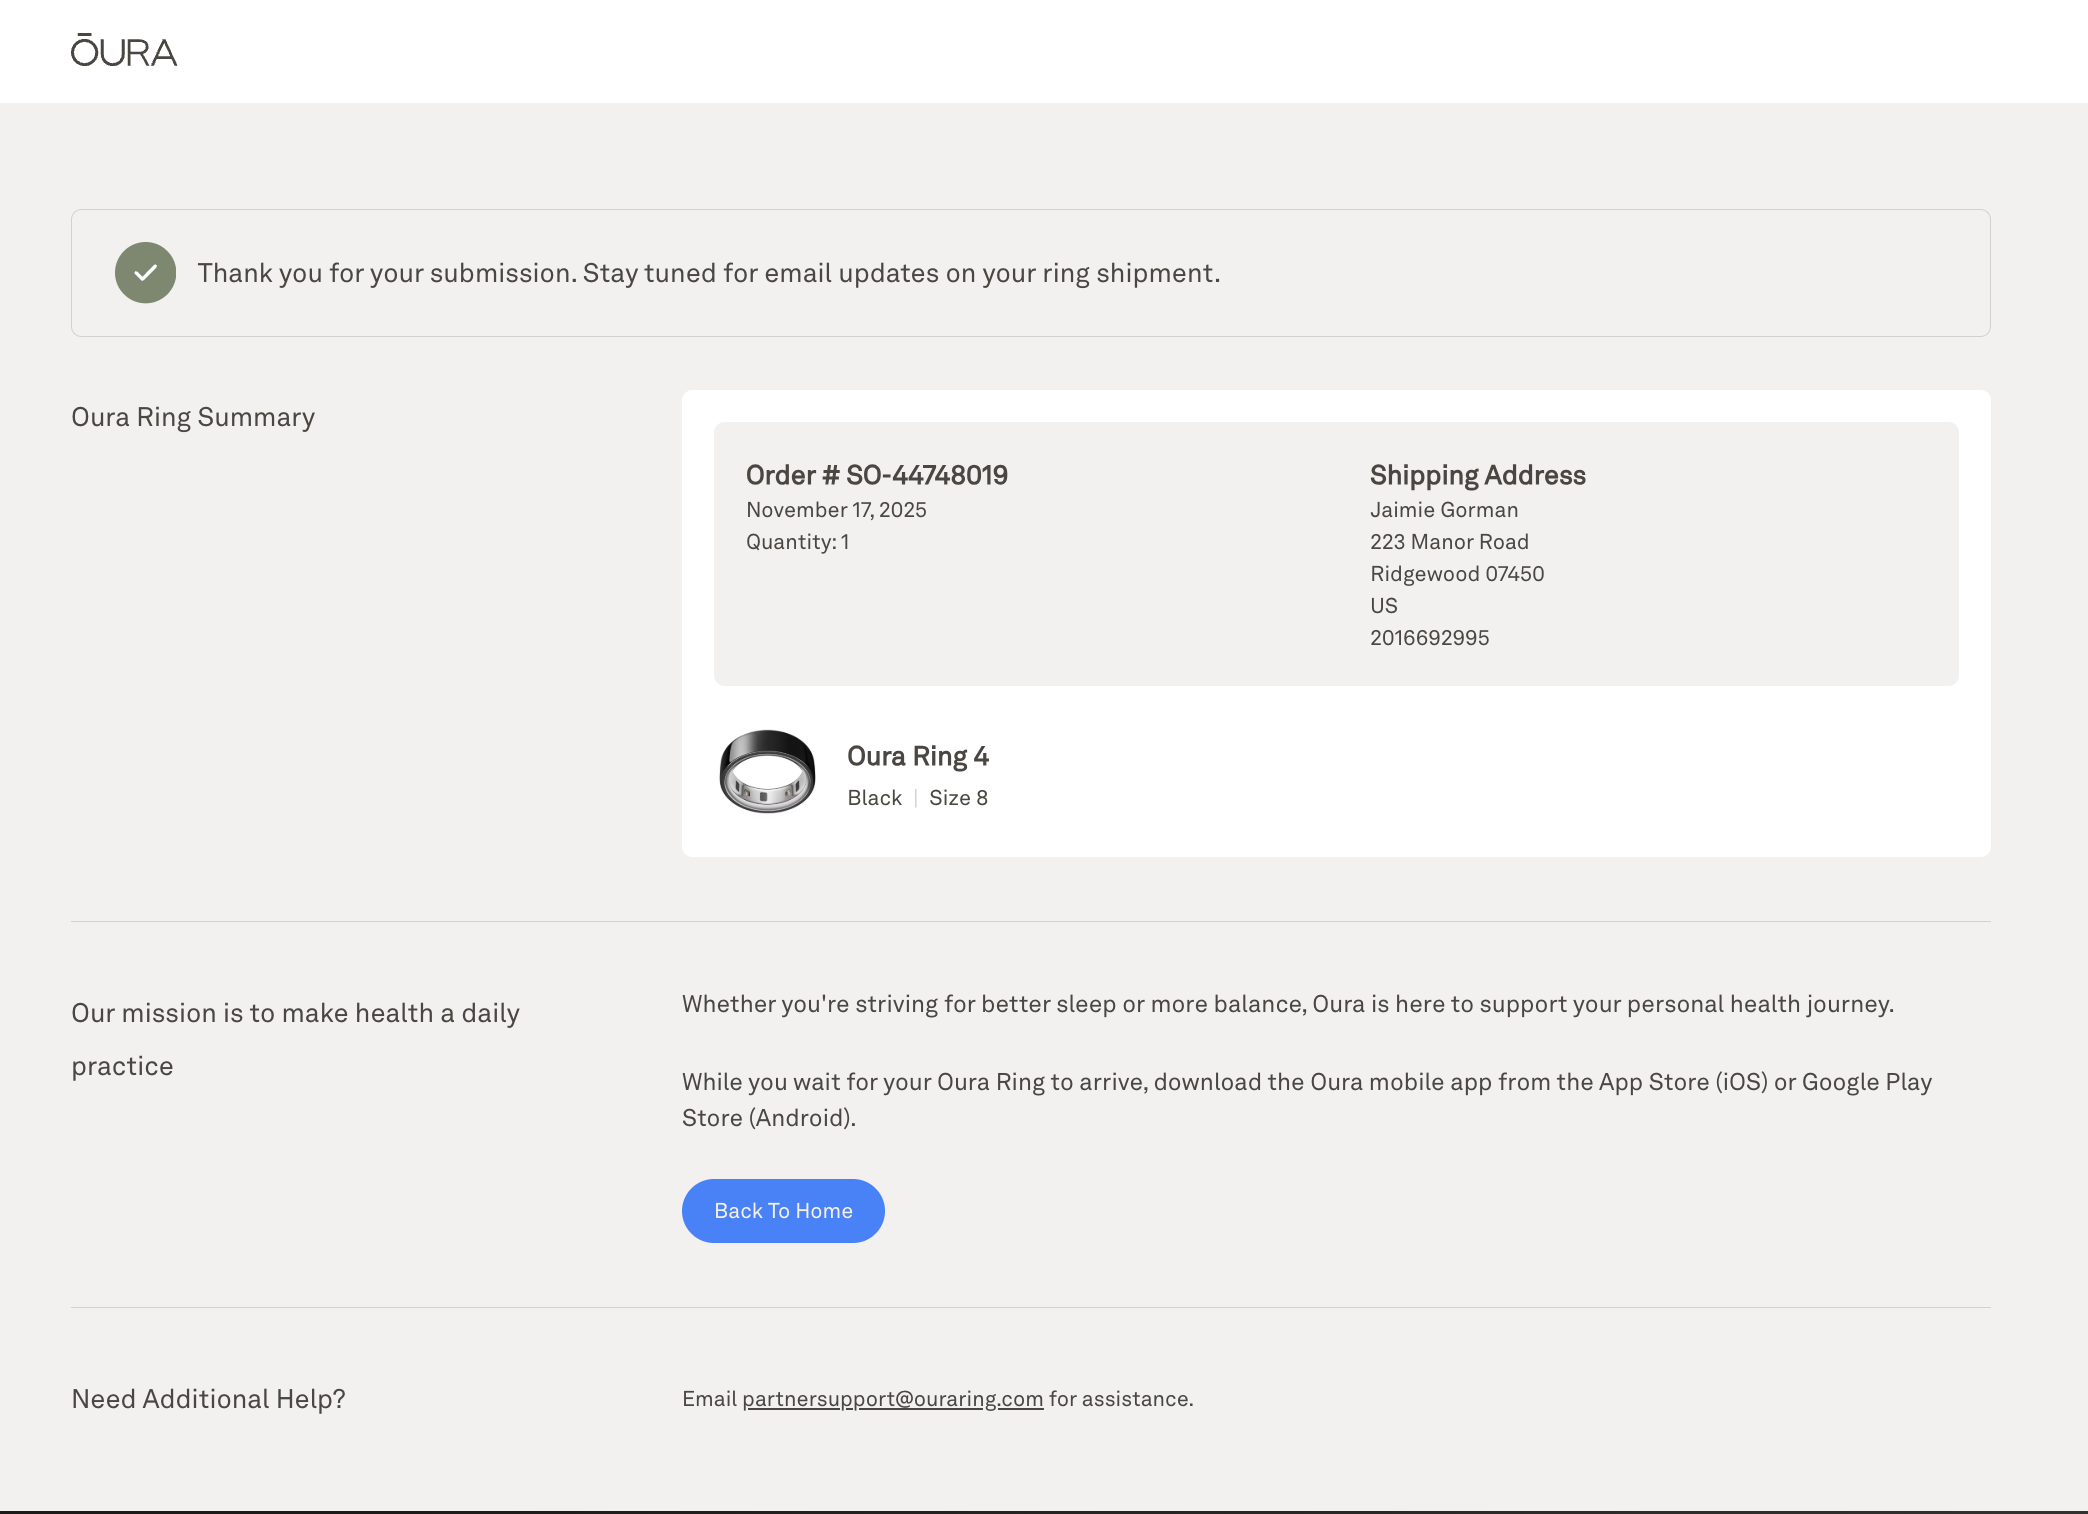The image size is (2088, 1514).
Task: Click the Need Additional Help? heading
Action: pyautogui.click(x=208, y=1399)
